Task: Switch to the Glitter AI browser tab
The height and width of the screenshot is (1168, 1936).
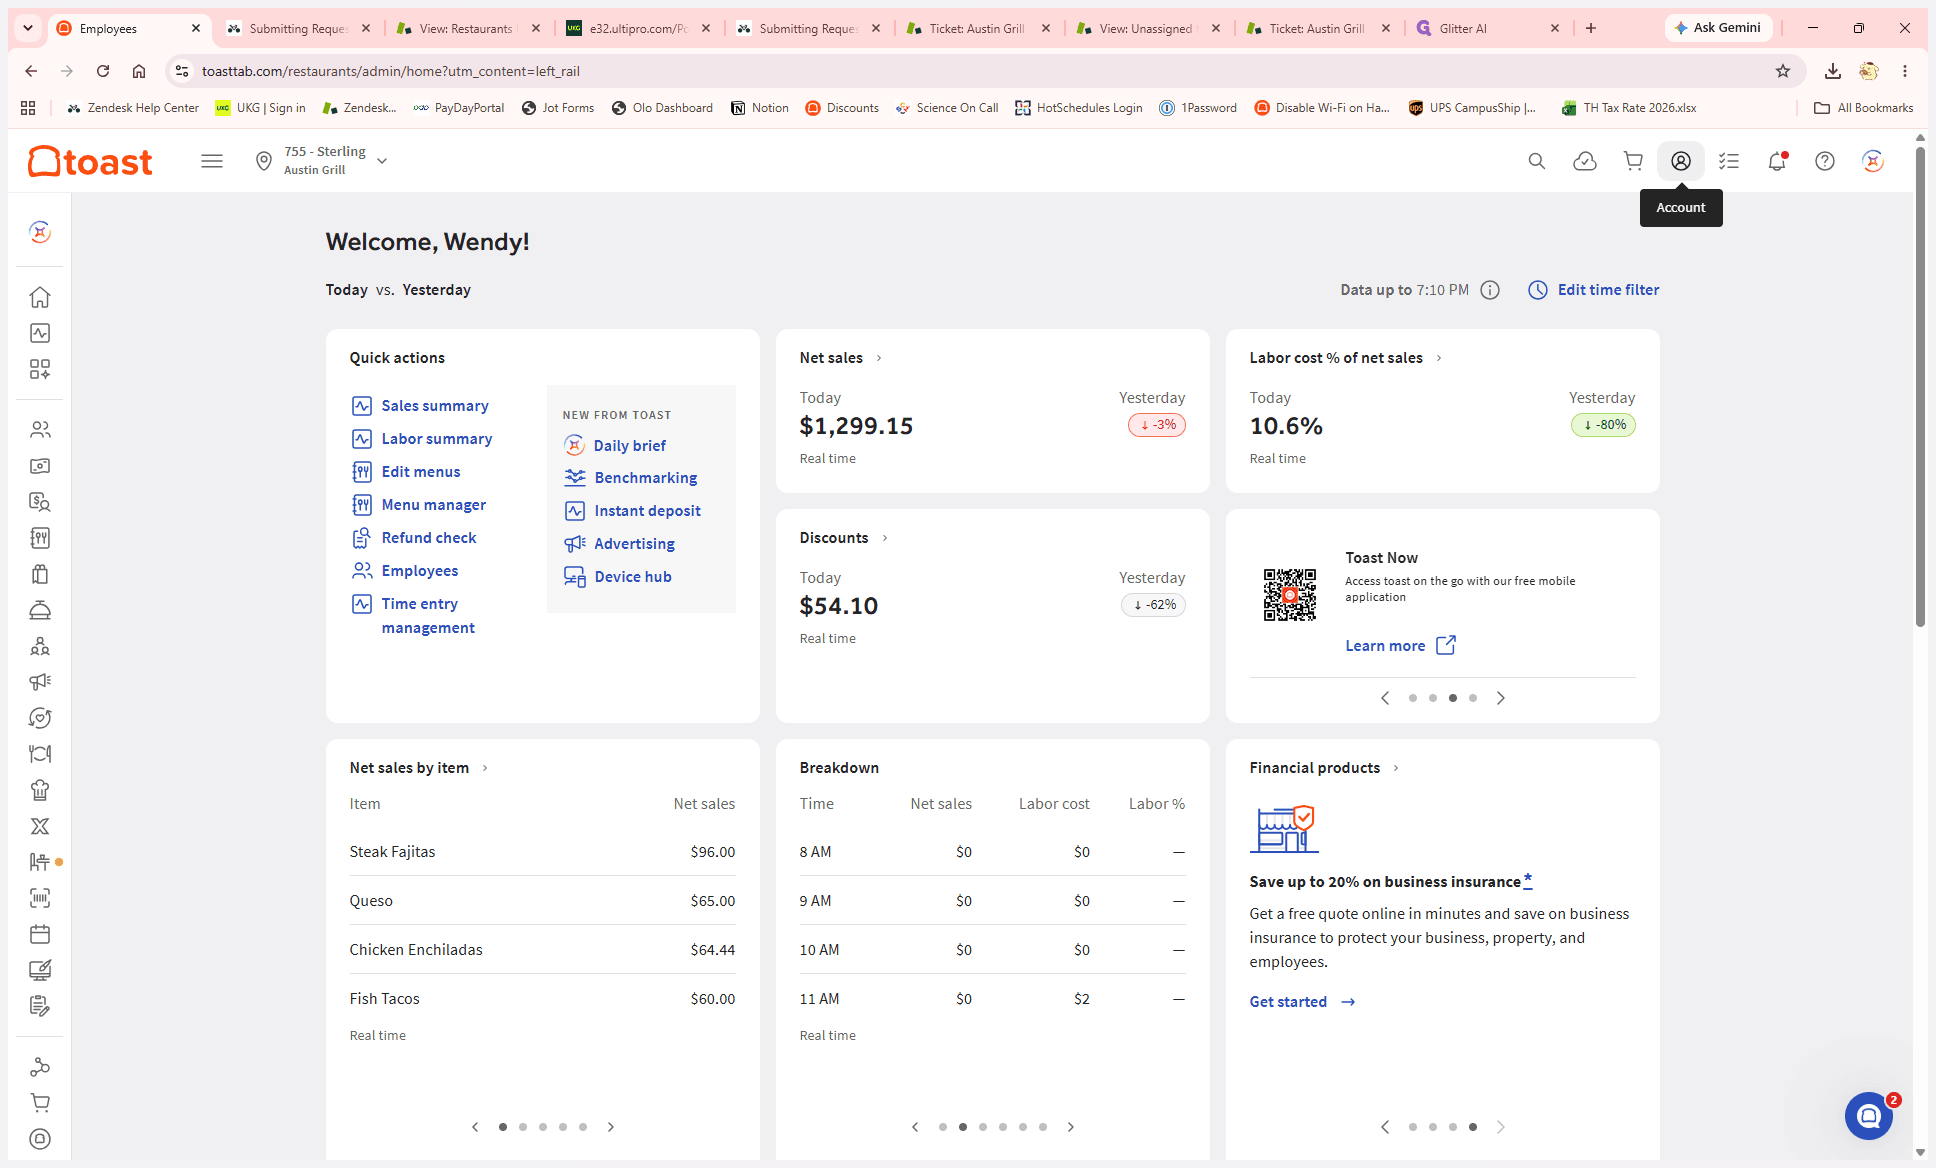Action: [x=1488, y=28]
